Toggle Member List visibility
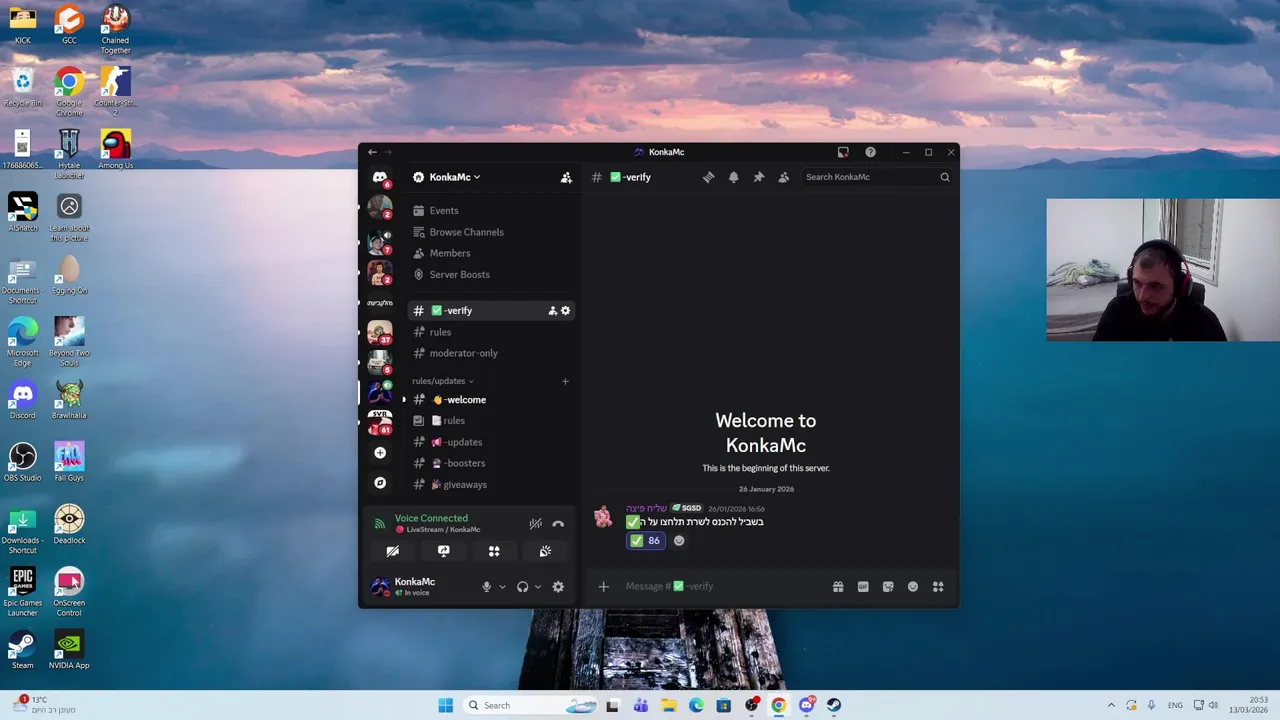1280x720 pixels. pyautogui.click(x=783, y=177)
